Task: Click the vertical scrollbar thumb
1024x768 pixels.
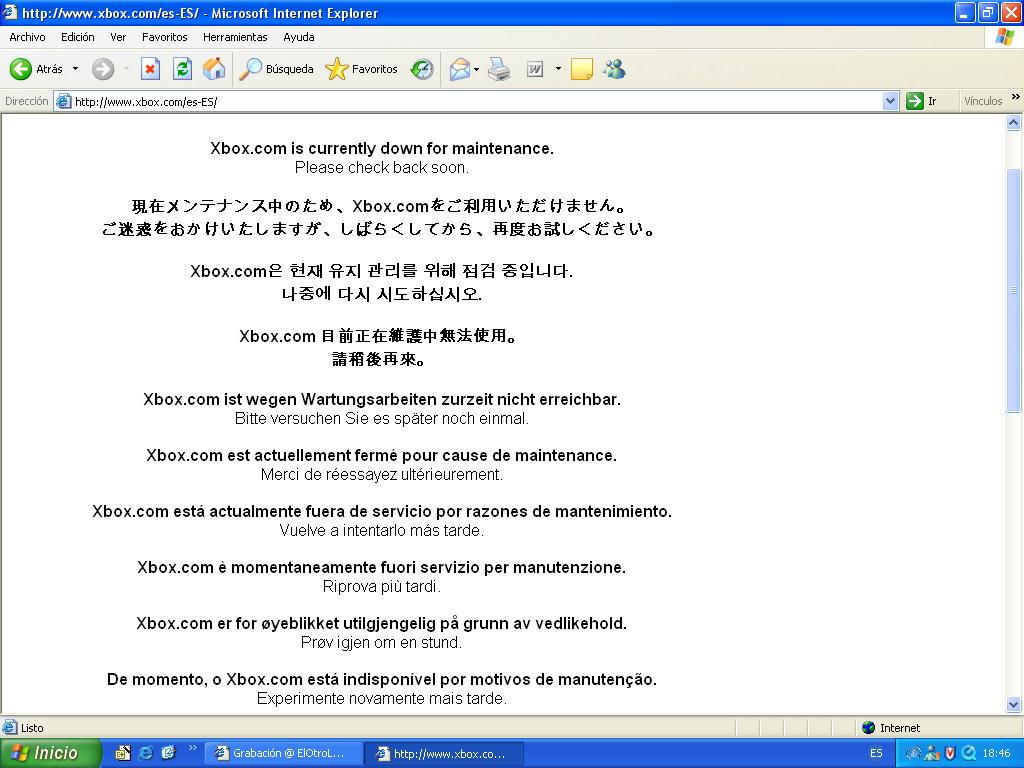Action: pyautogui.click(x=1014, y=290)
